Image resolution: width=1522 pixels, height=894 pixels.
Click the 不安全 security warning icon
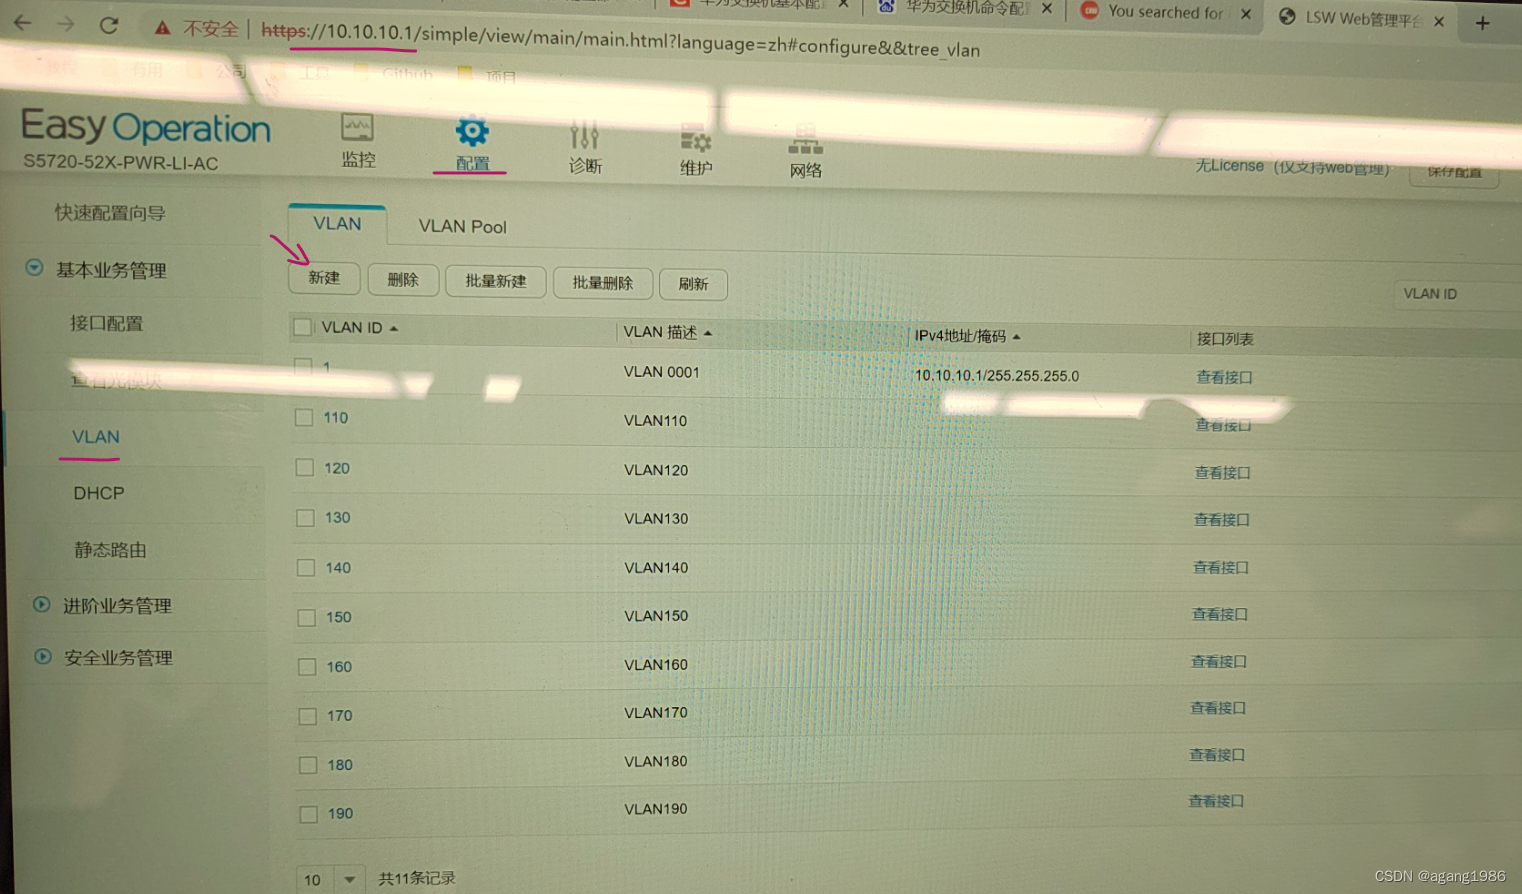click(162, 28)
